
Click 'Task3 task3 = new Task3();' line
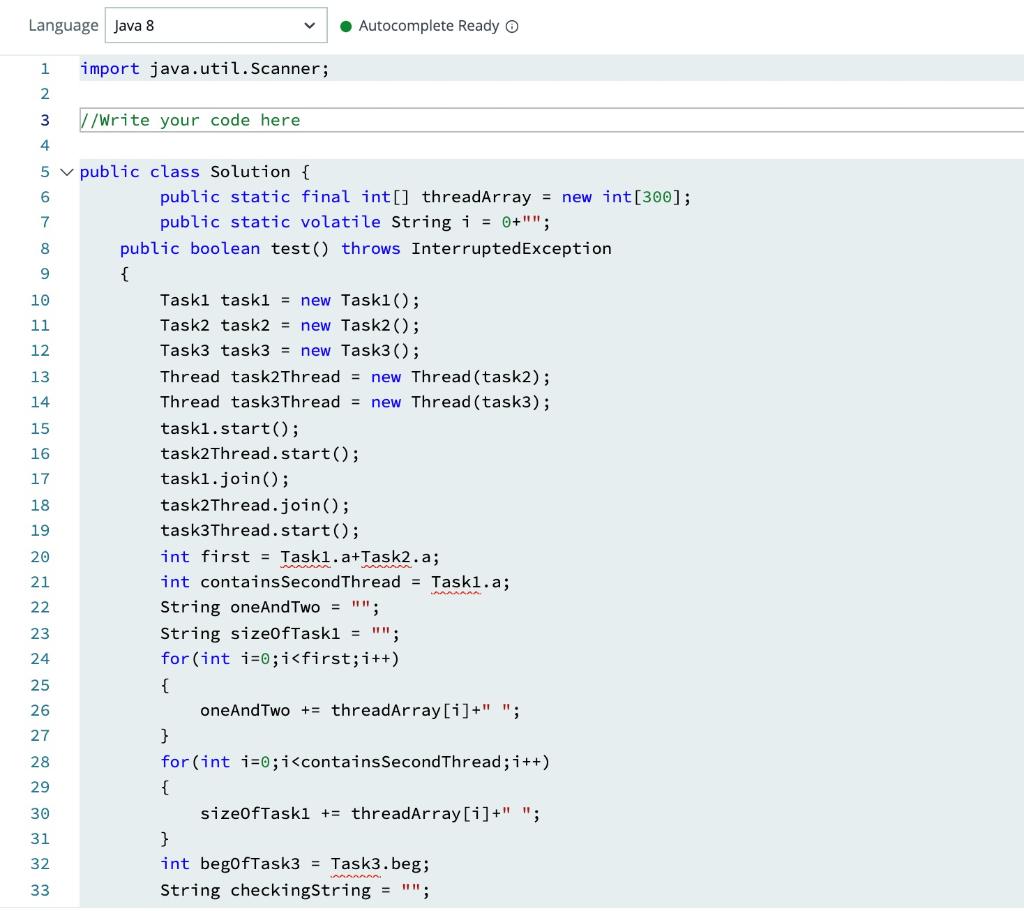click(x=290, y=351)
